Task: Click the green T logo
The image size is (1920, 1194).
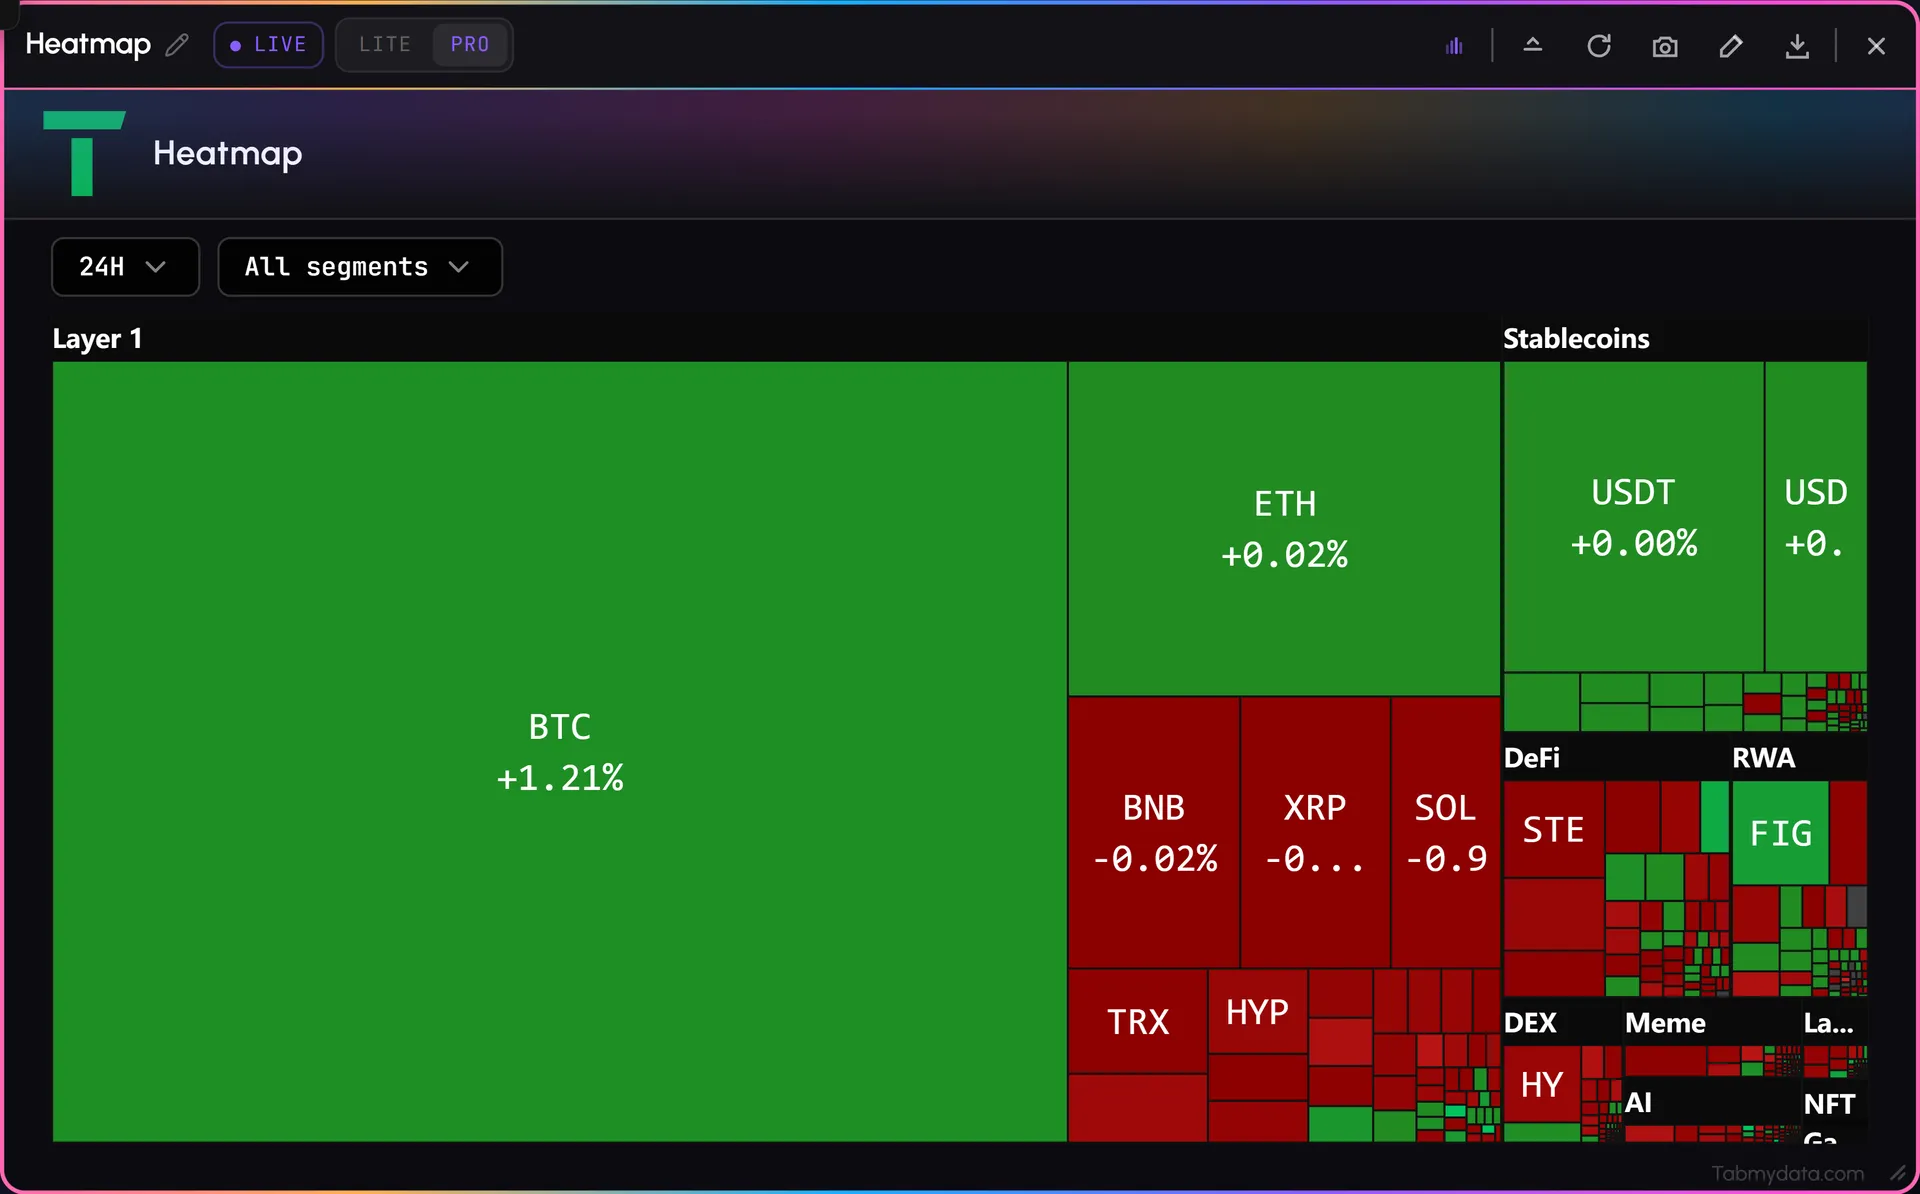Action: (84, 153)
